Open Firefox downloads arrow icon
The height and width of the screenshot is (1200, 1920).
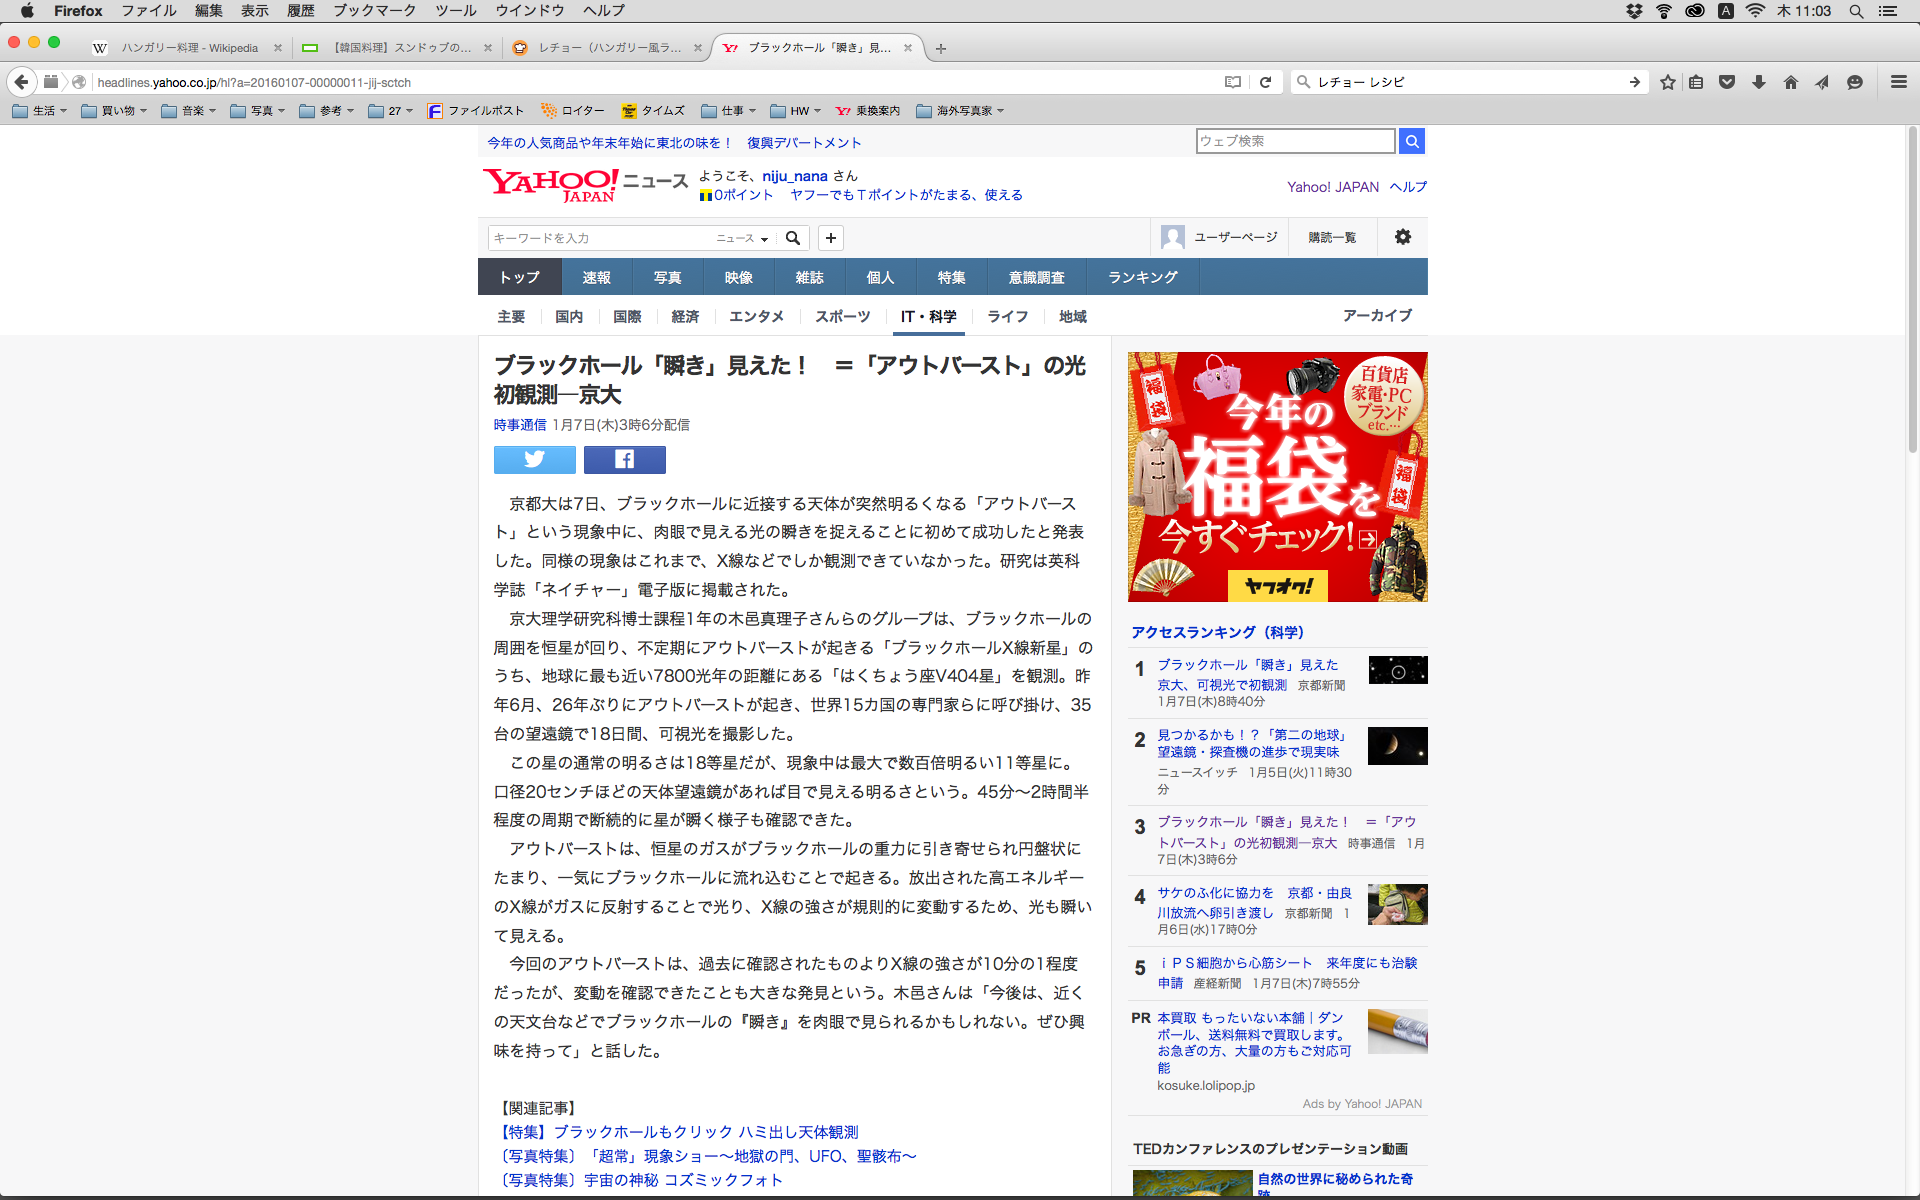coord(1758,82)
